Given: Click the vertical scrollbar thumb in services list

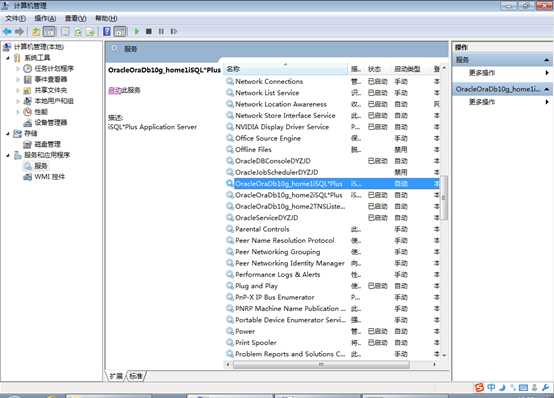Looking at the screenshot, I should 444,198.
